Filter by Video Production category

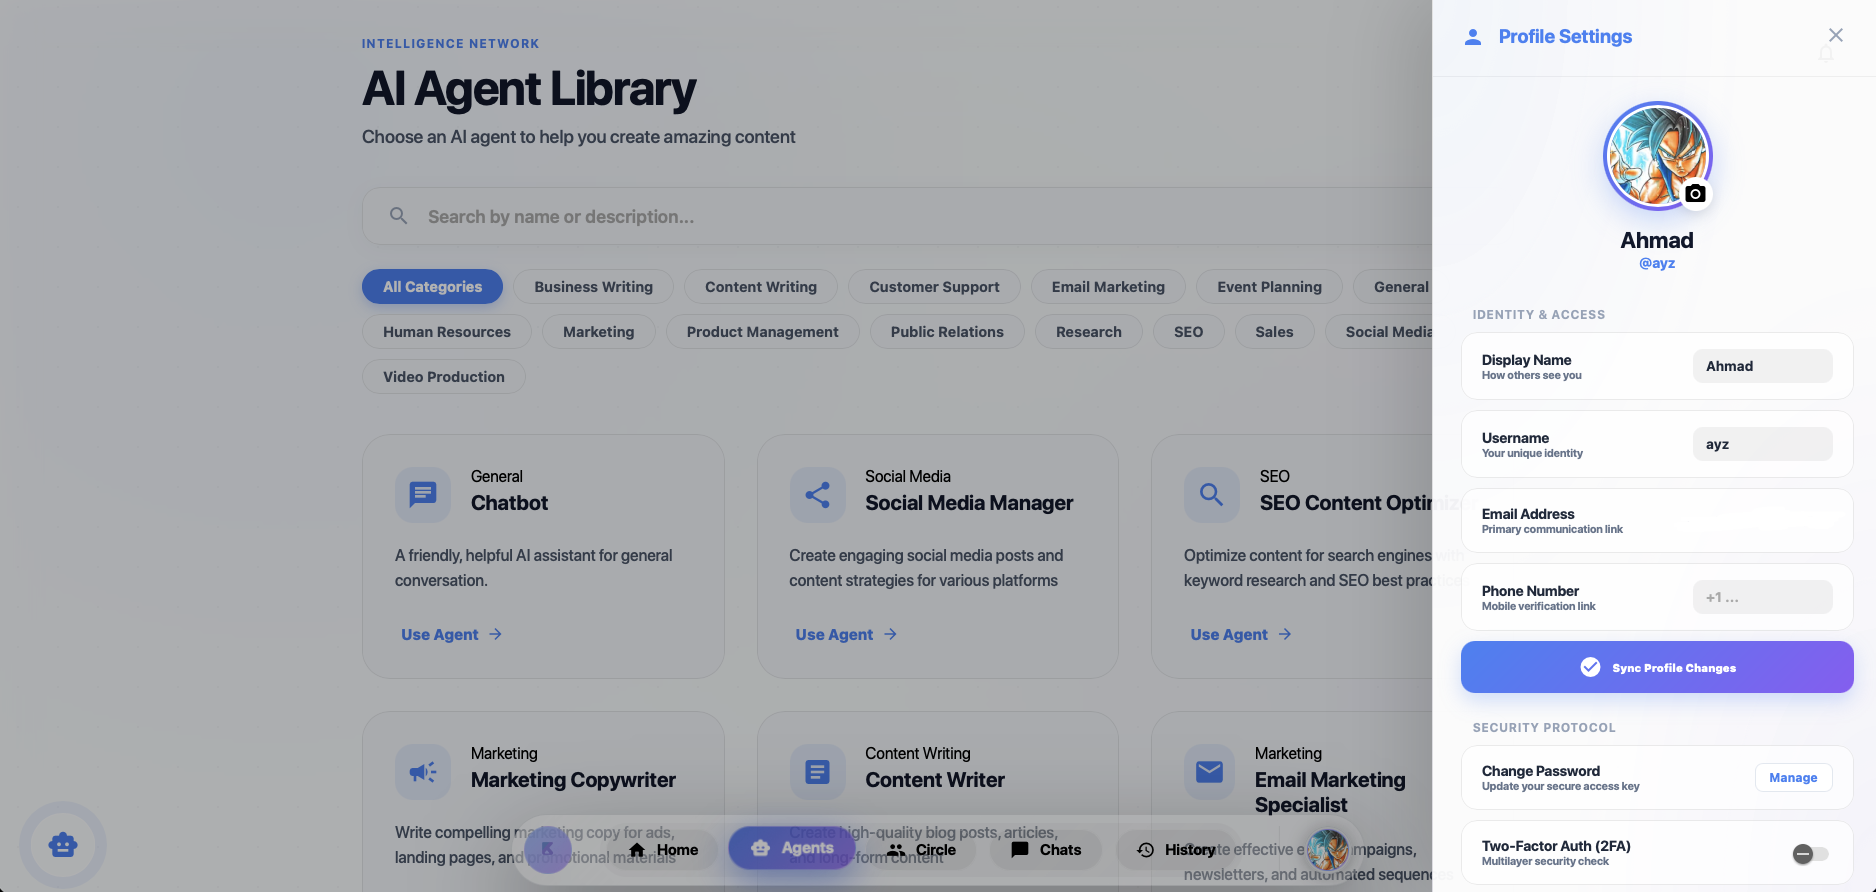click(x=444, y=376)
